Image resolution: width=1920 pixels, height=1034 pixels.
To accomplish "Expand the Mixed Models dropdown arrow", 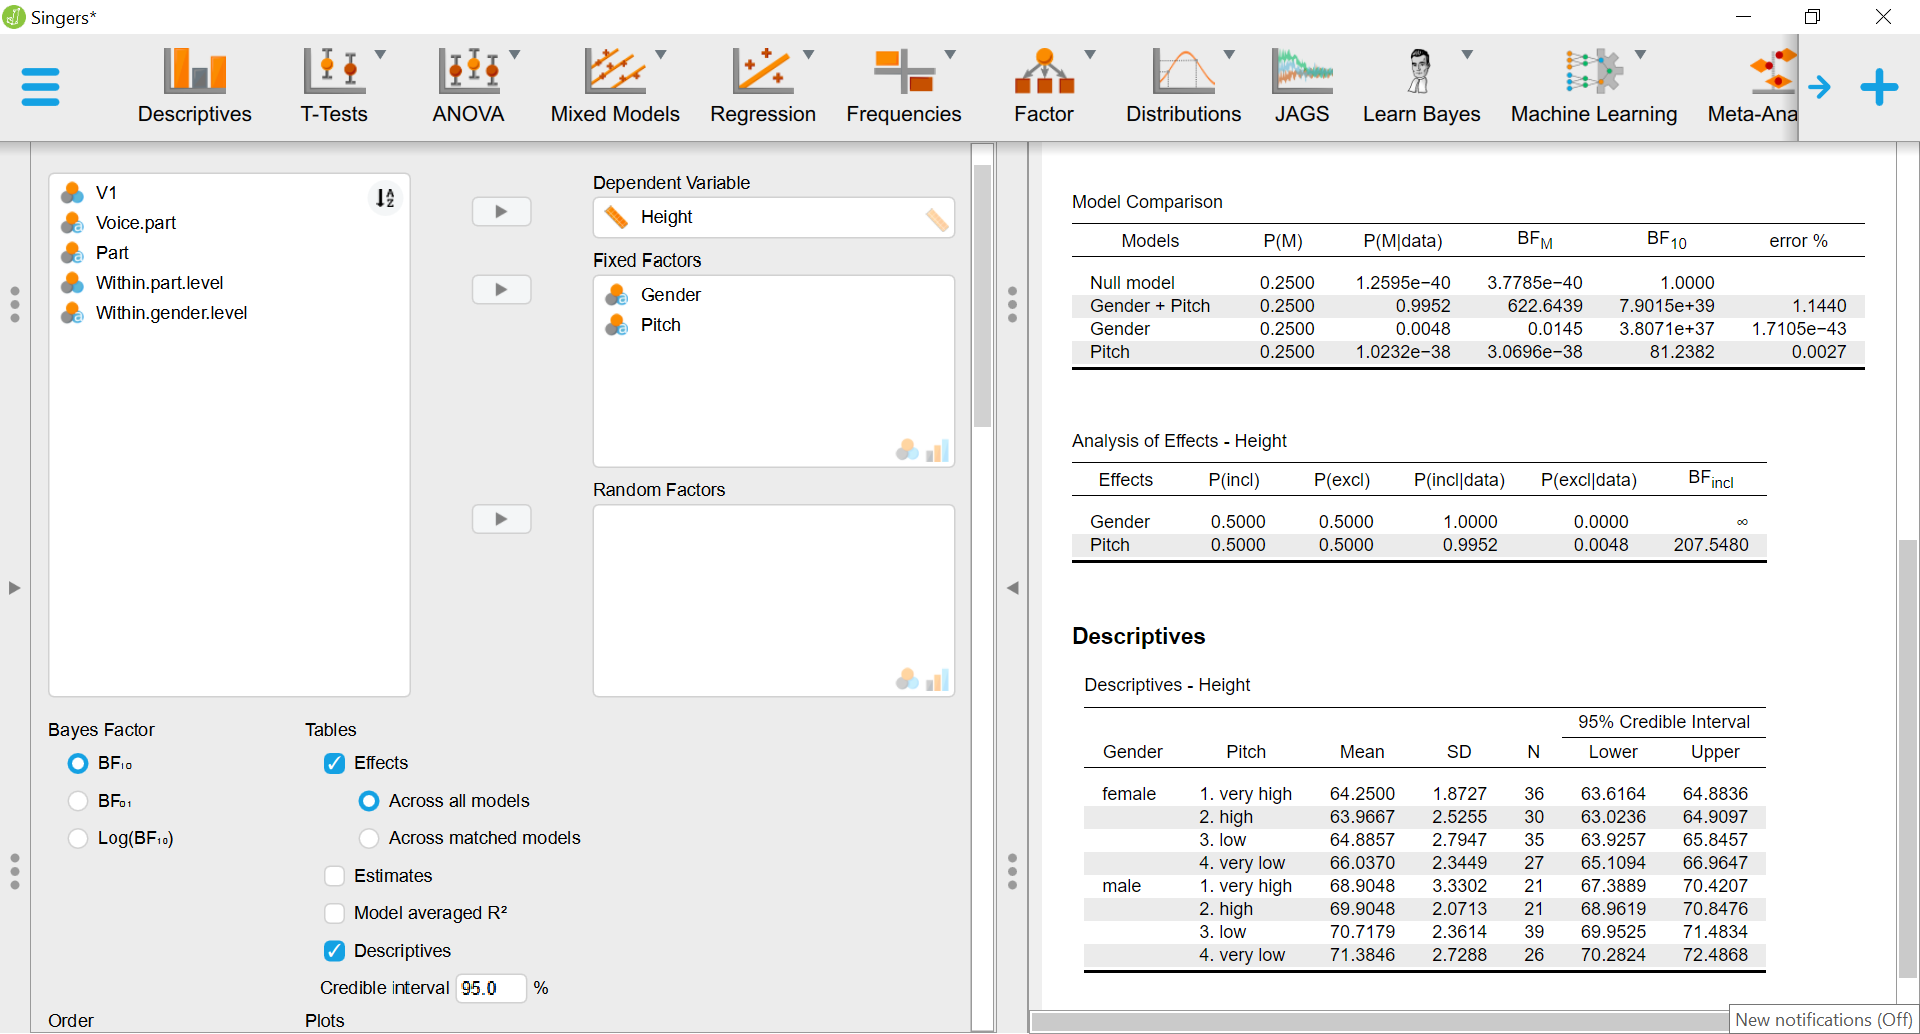I will pos(661,54).
